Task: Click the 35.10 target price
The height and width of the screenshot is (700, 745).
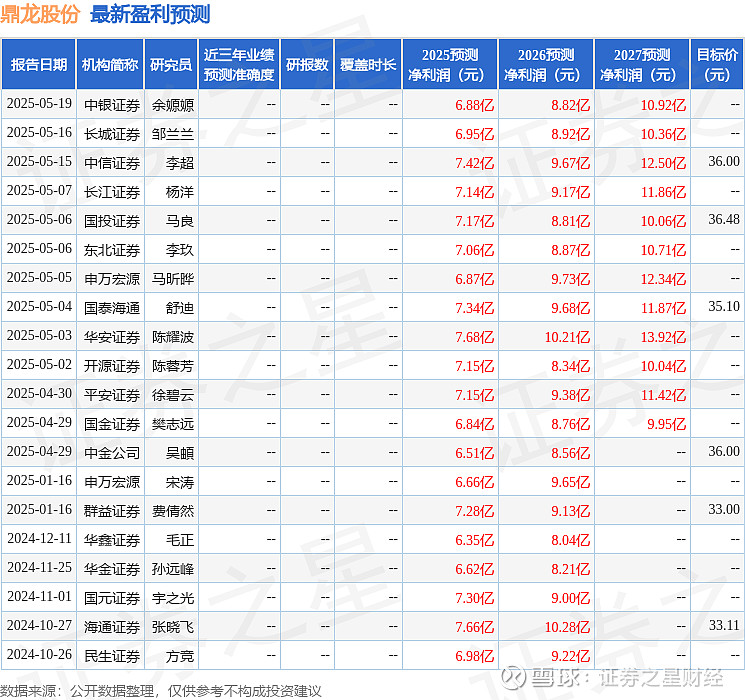Action: tap(724, 307)
